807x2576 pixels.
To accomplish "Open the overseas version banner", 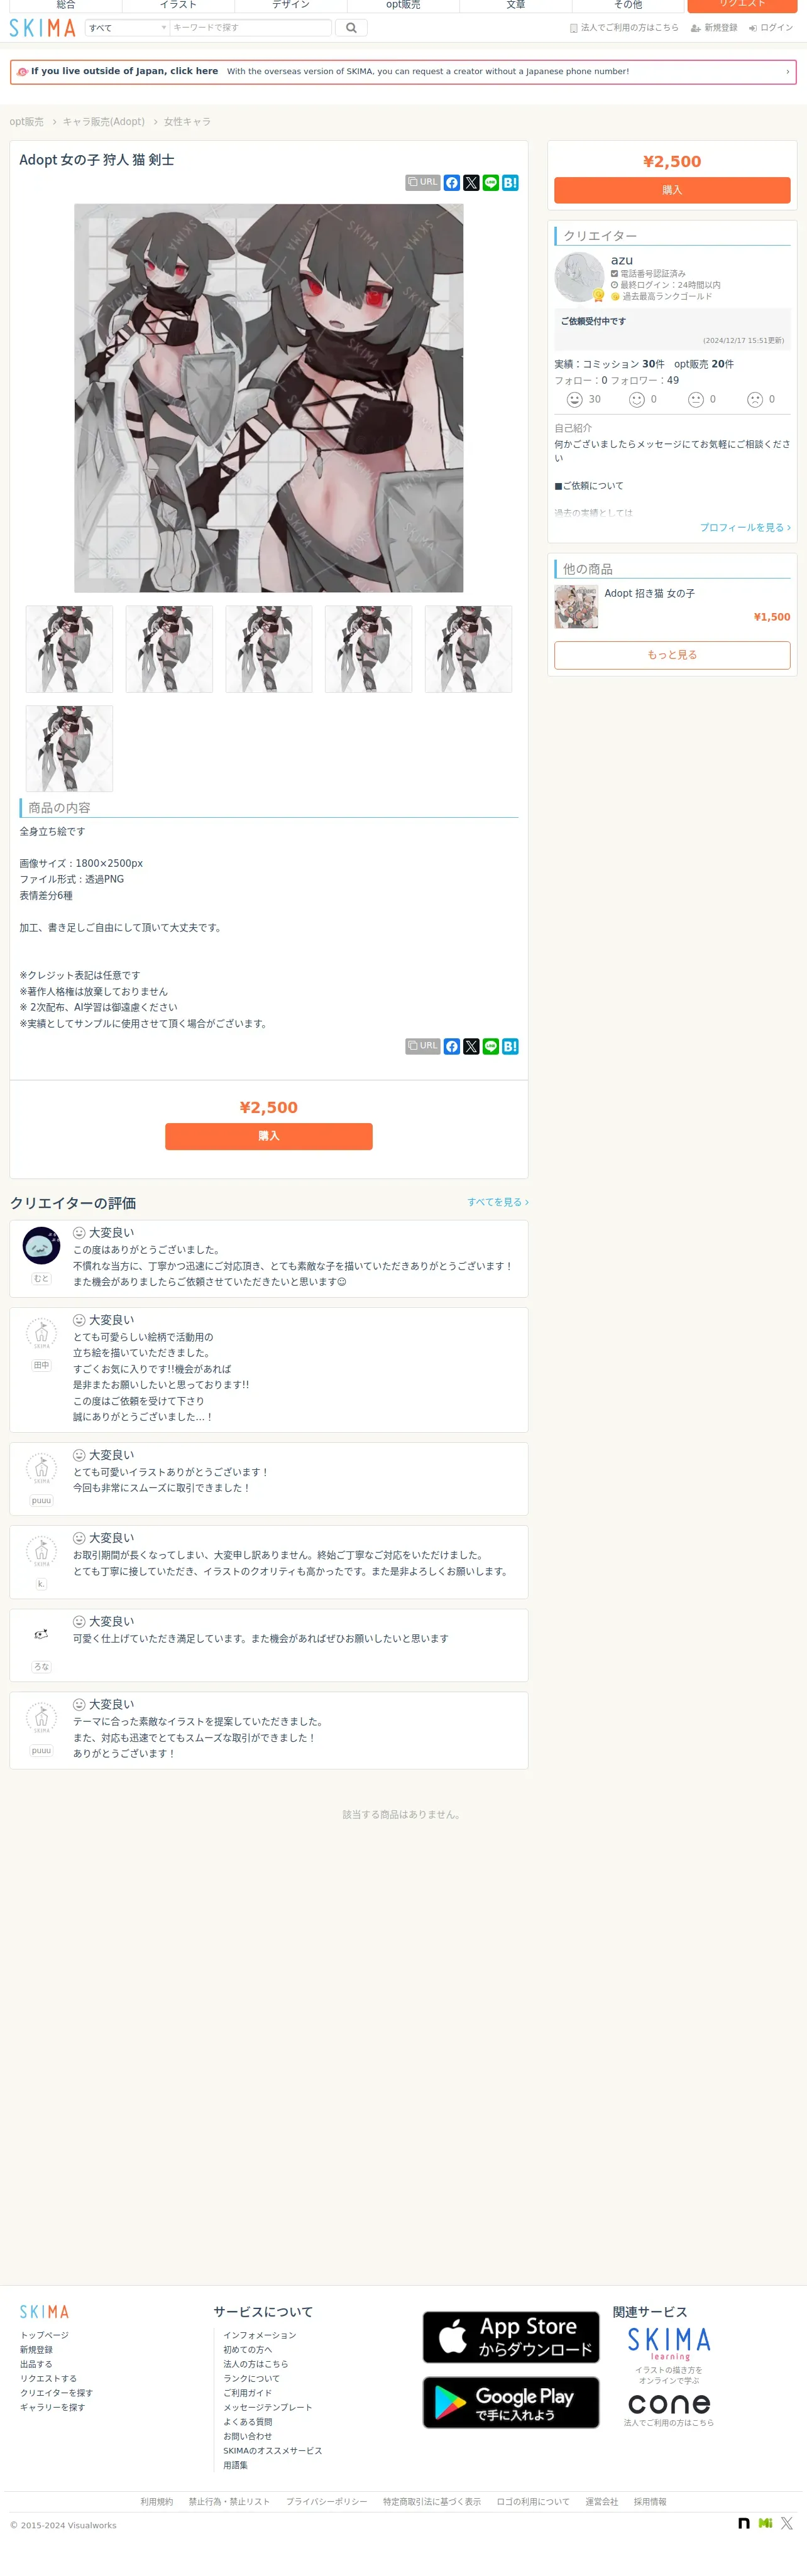I will pyautogui.click(x=403, y=72).
